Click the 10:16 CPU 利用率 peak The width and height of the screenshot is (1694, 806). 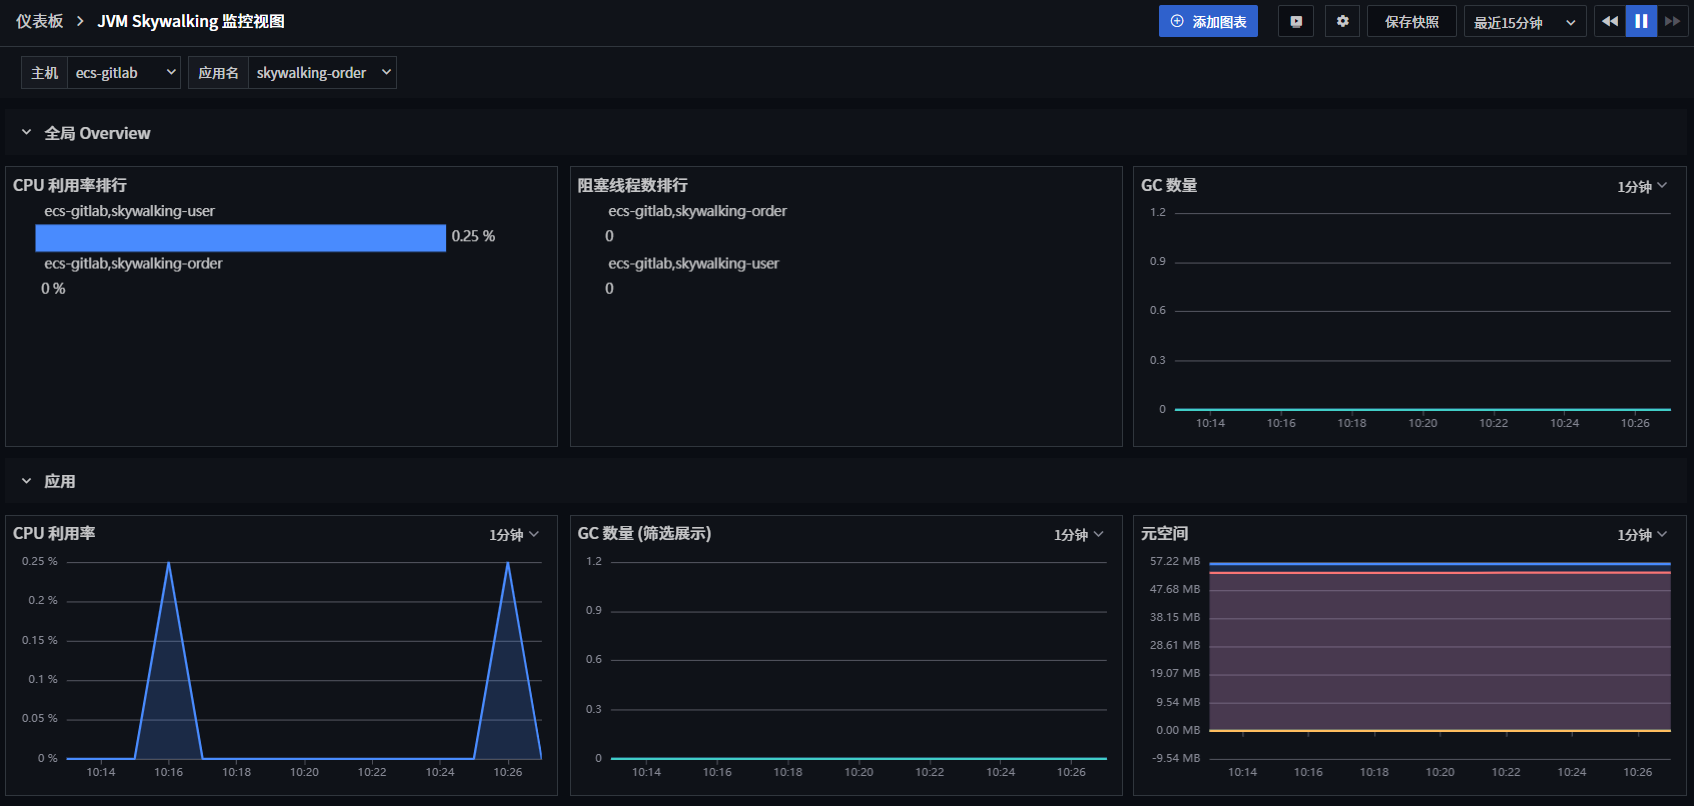(x=169, y=563)
